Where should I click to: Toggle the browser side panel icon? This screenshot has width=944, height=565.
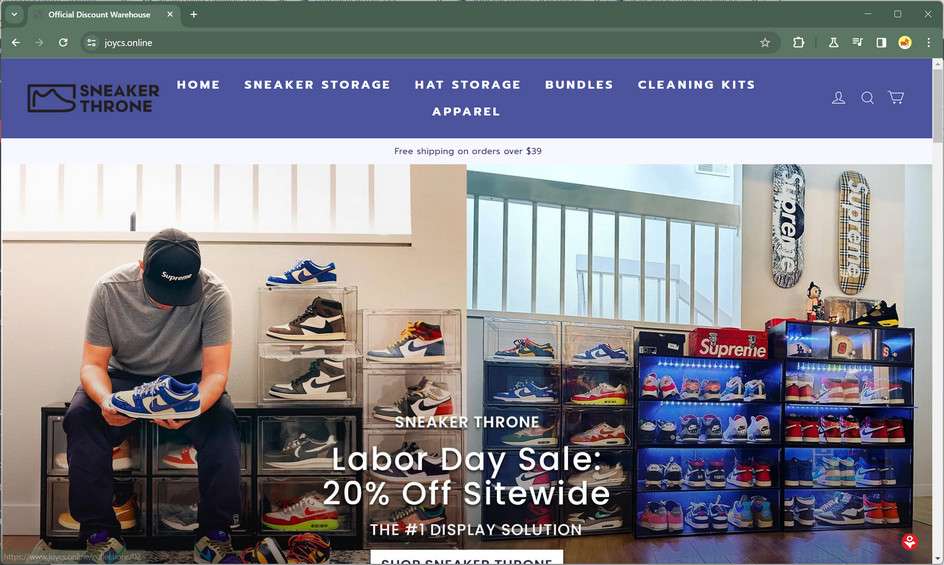881,42
